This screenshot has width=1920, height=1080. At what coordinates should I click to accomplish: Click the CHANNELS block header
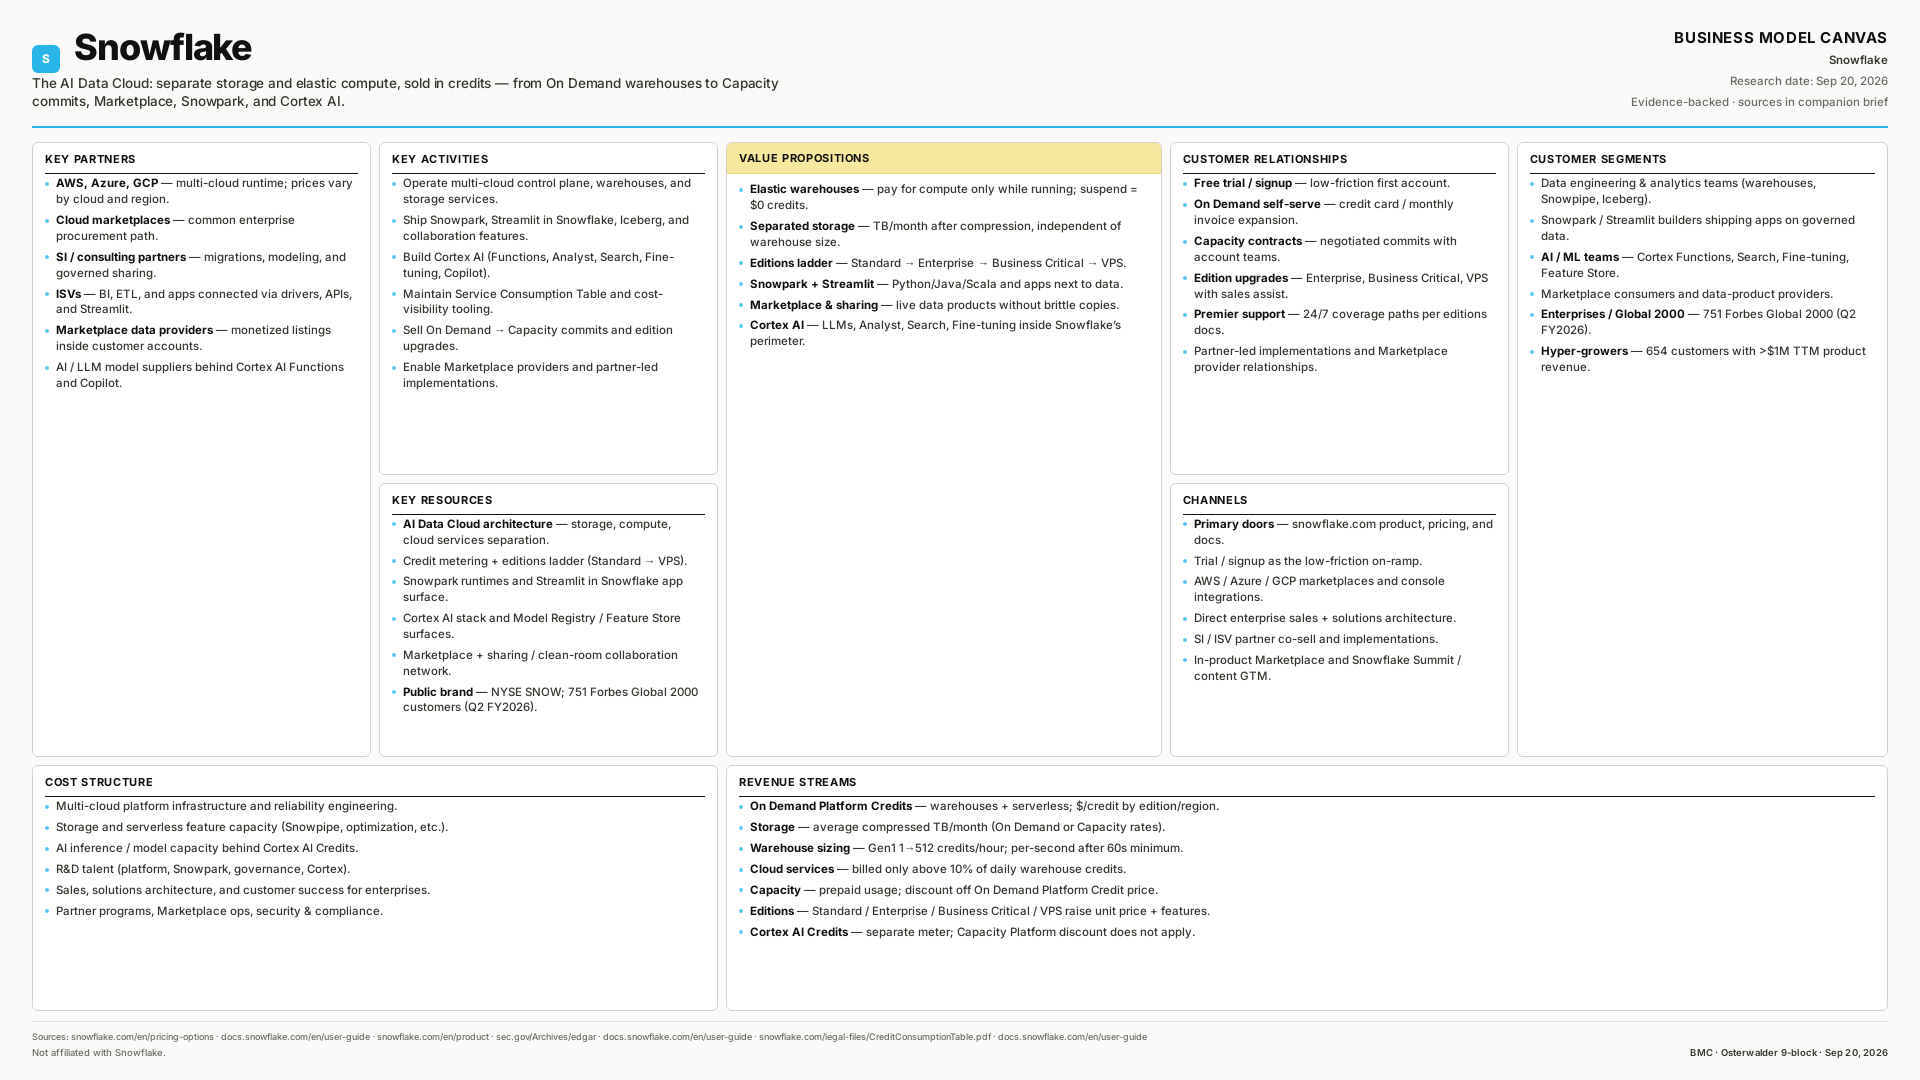click(x=1215, y=500)
